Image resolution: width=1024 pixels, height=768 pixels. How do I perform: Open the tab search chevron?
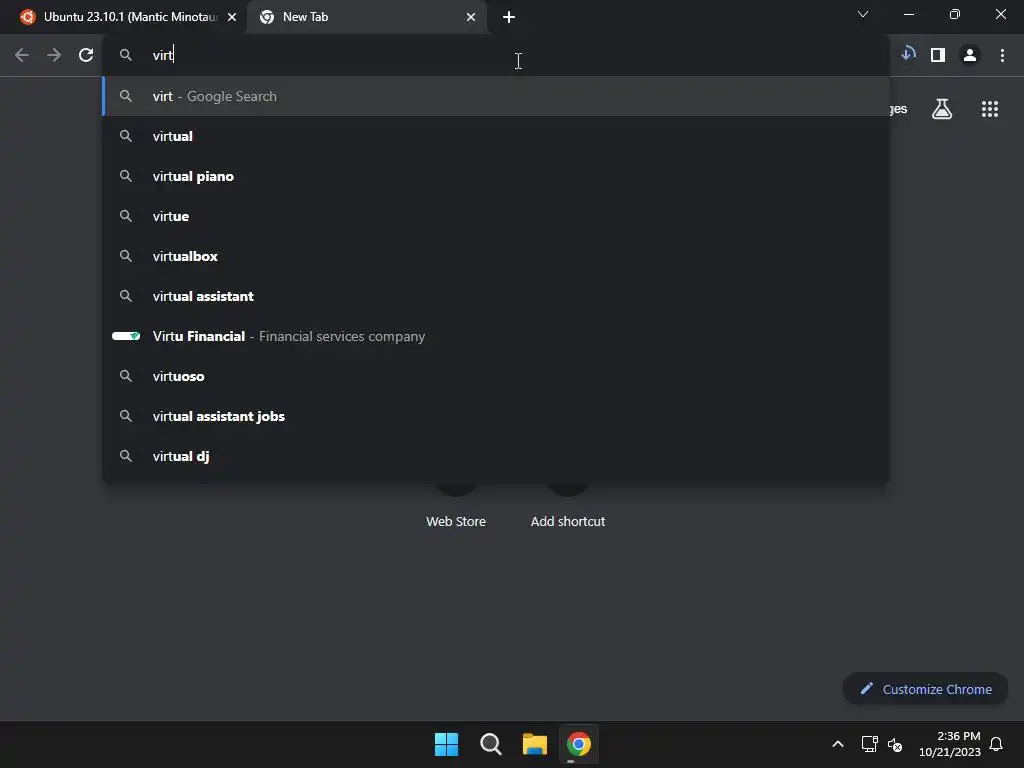click(x=863, y=14)
